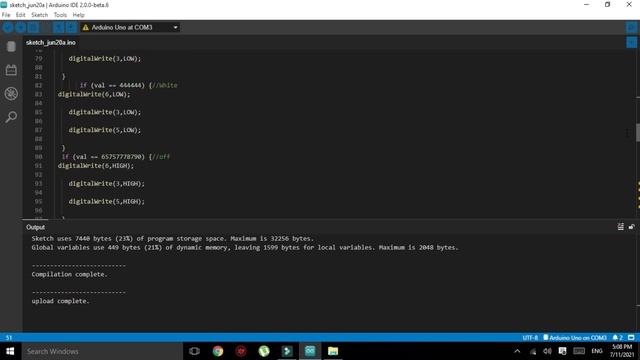Open the Tools menu
The image size is (640, 360).
[x=60, y=15]
